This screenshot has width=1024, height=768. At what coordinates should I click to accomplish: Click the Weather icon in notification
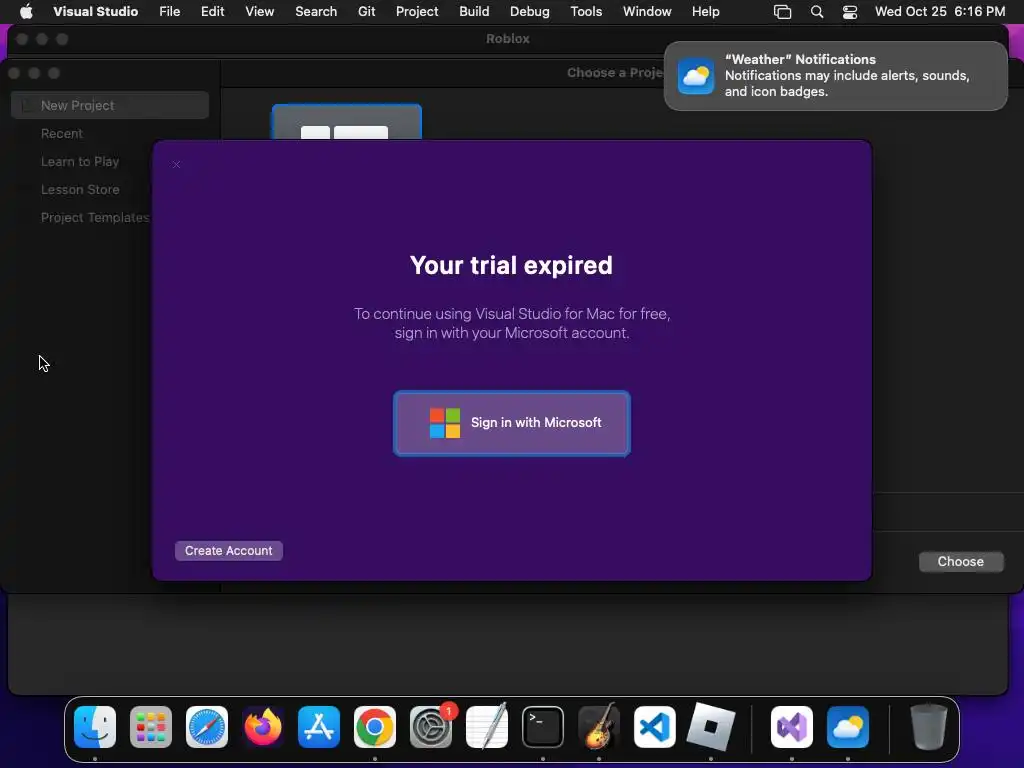[696, 76]
